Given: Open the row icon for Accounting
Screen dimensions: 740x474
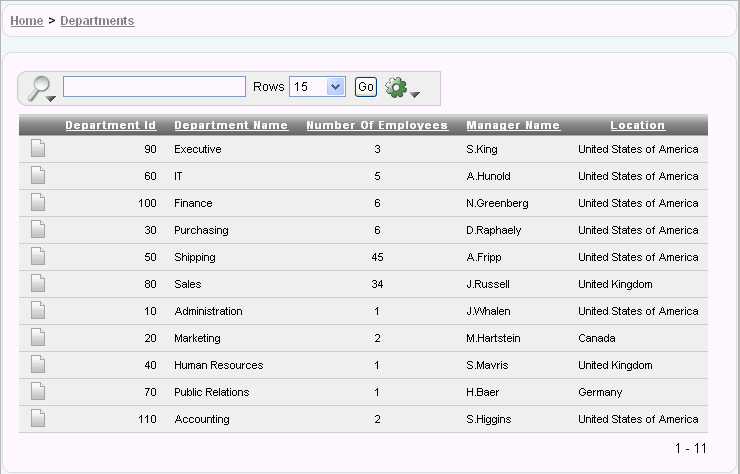Looking at the screenshot, I should coord(38,419).
